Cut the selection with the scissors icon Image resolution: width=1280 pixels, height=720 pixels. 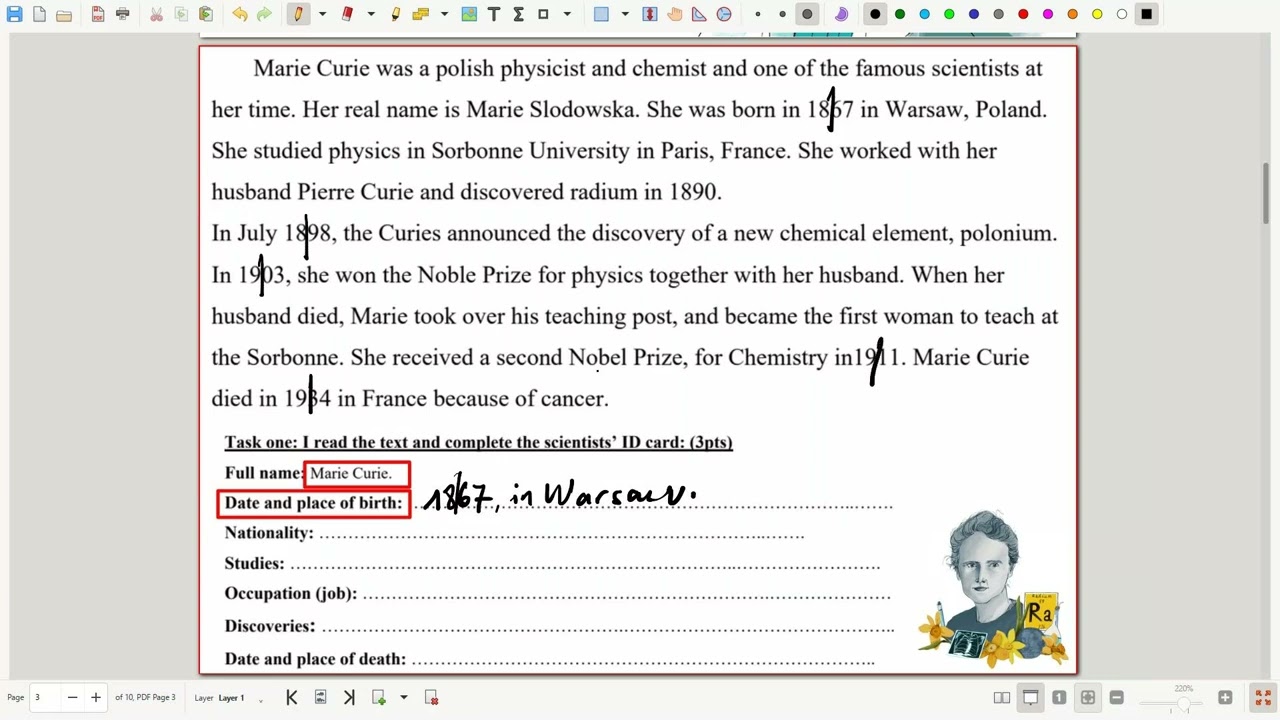pos(156,14)
